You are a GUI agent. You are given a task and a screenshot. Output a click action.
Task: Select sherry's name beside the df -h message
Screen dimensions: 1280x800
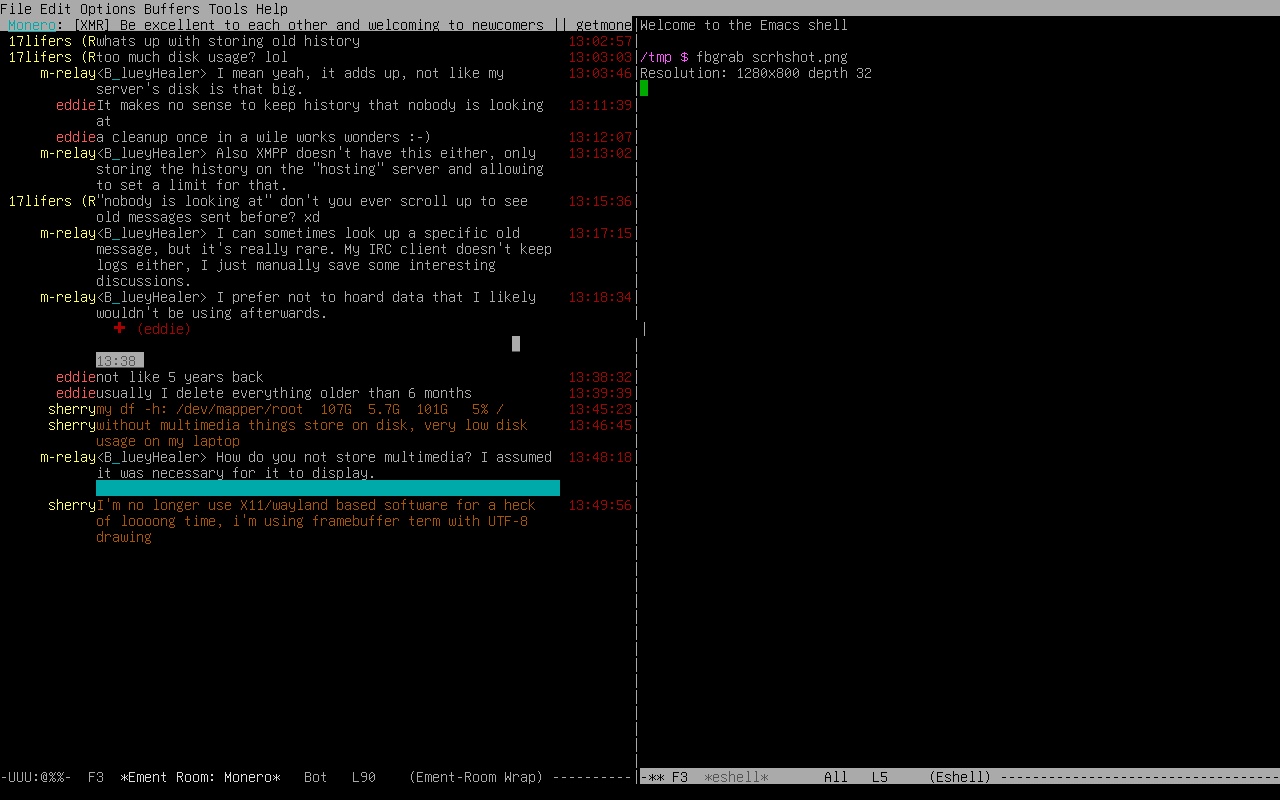72,409
